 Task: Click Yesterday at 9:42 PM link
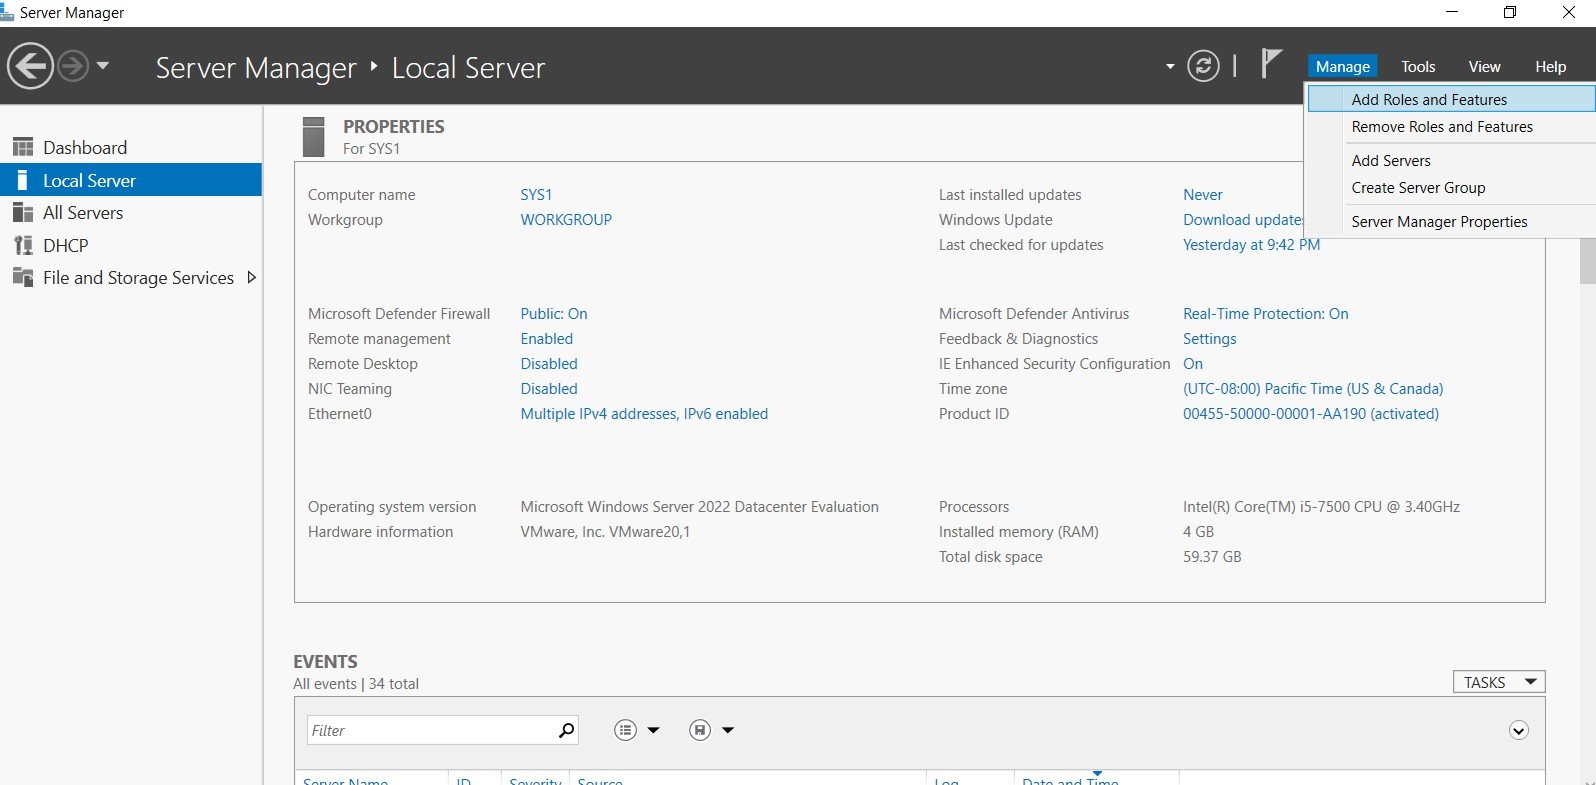(1251, 245)
